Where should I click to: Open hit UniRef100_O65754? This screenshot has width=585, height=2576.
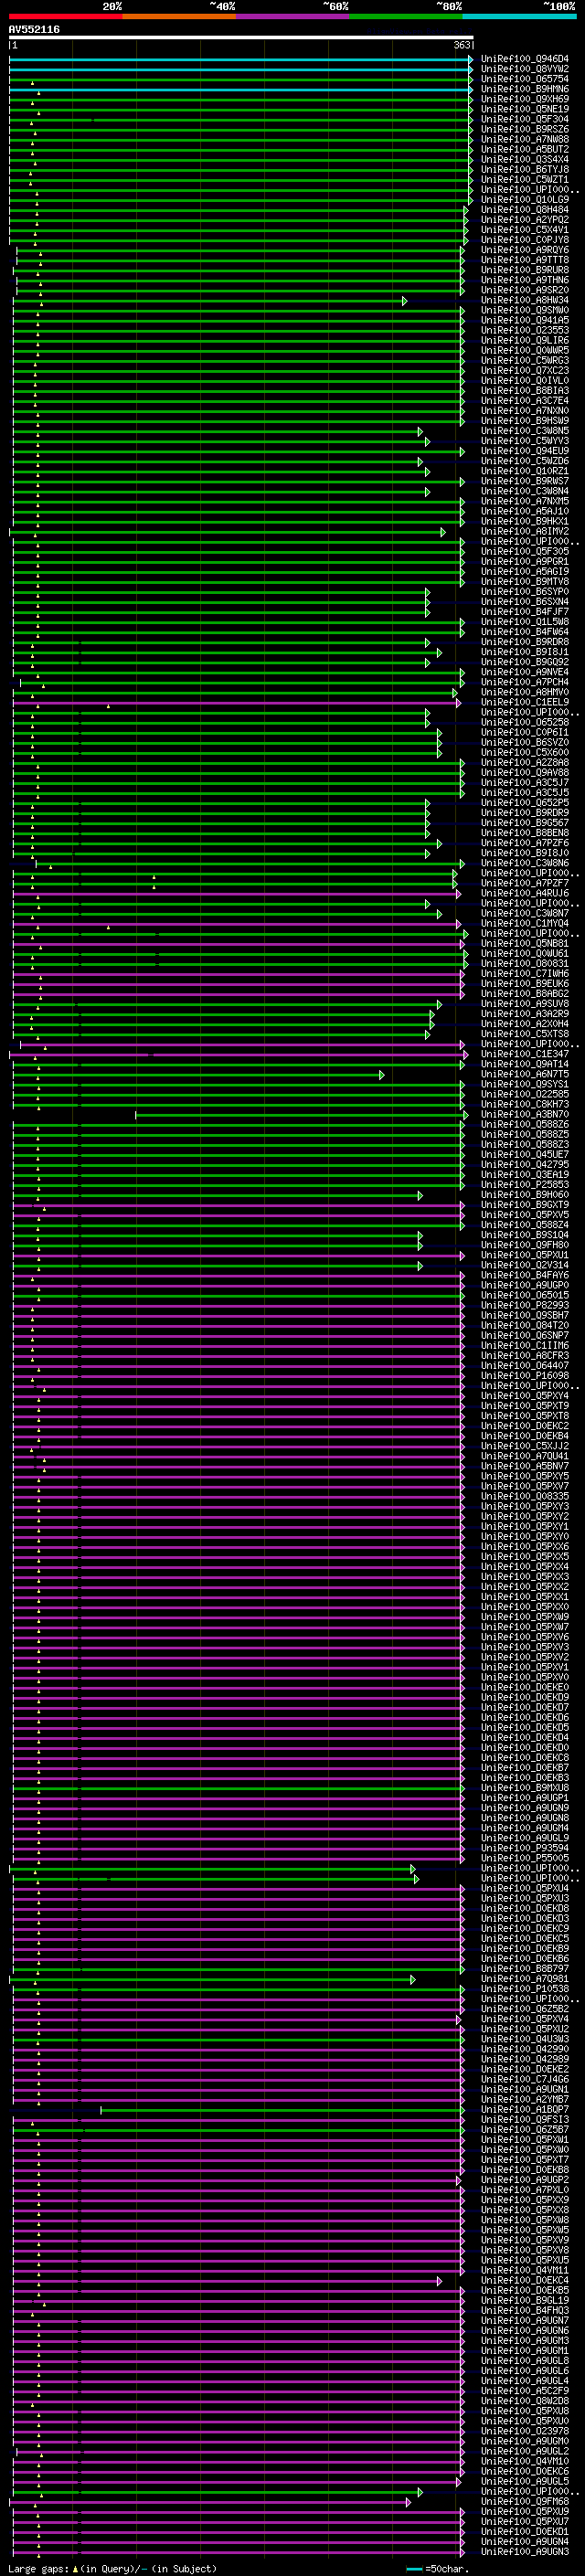[x=525, y=79]
